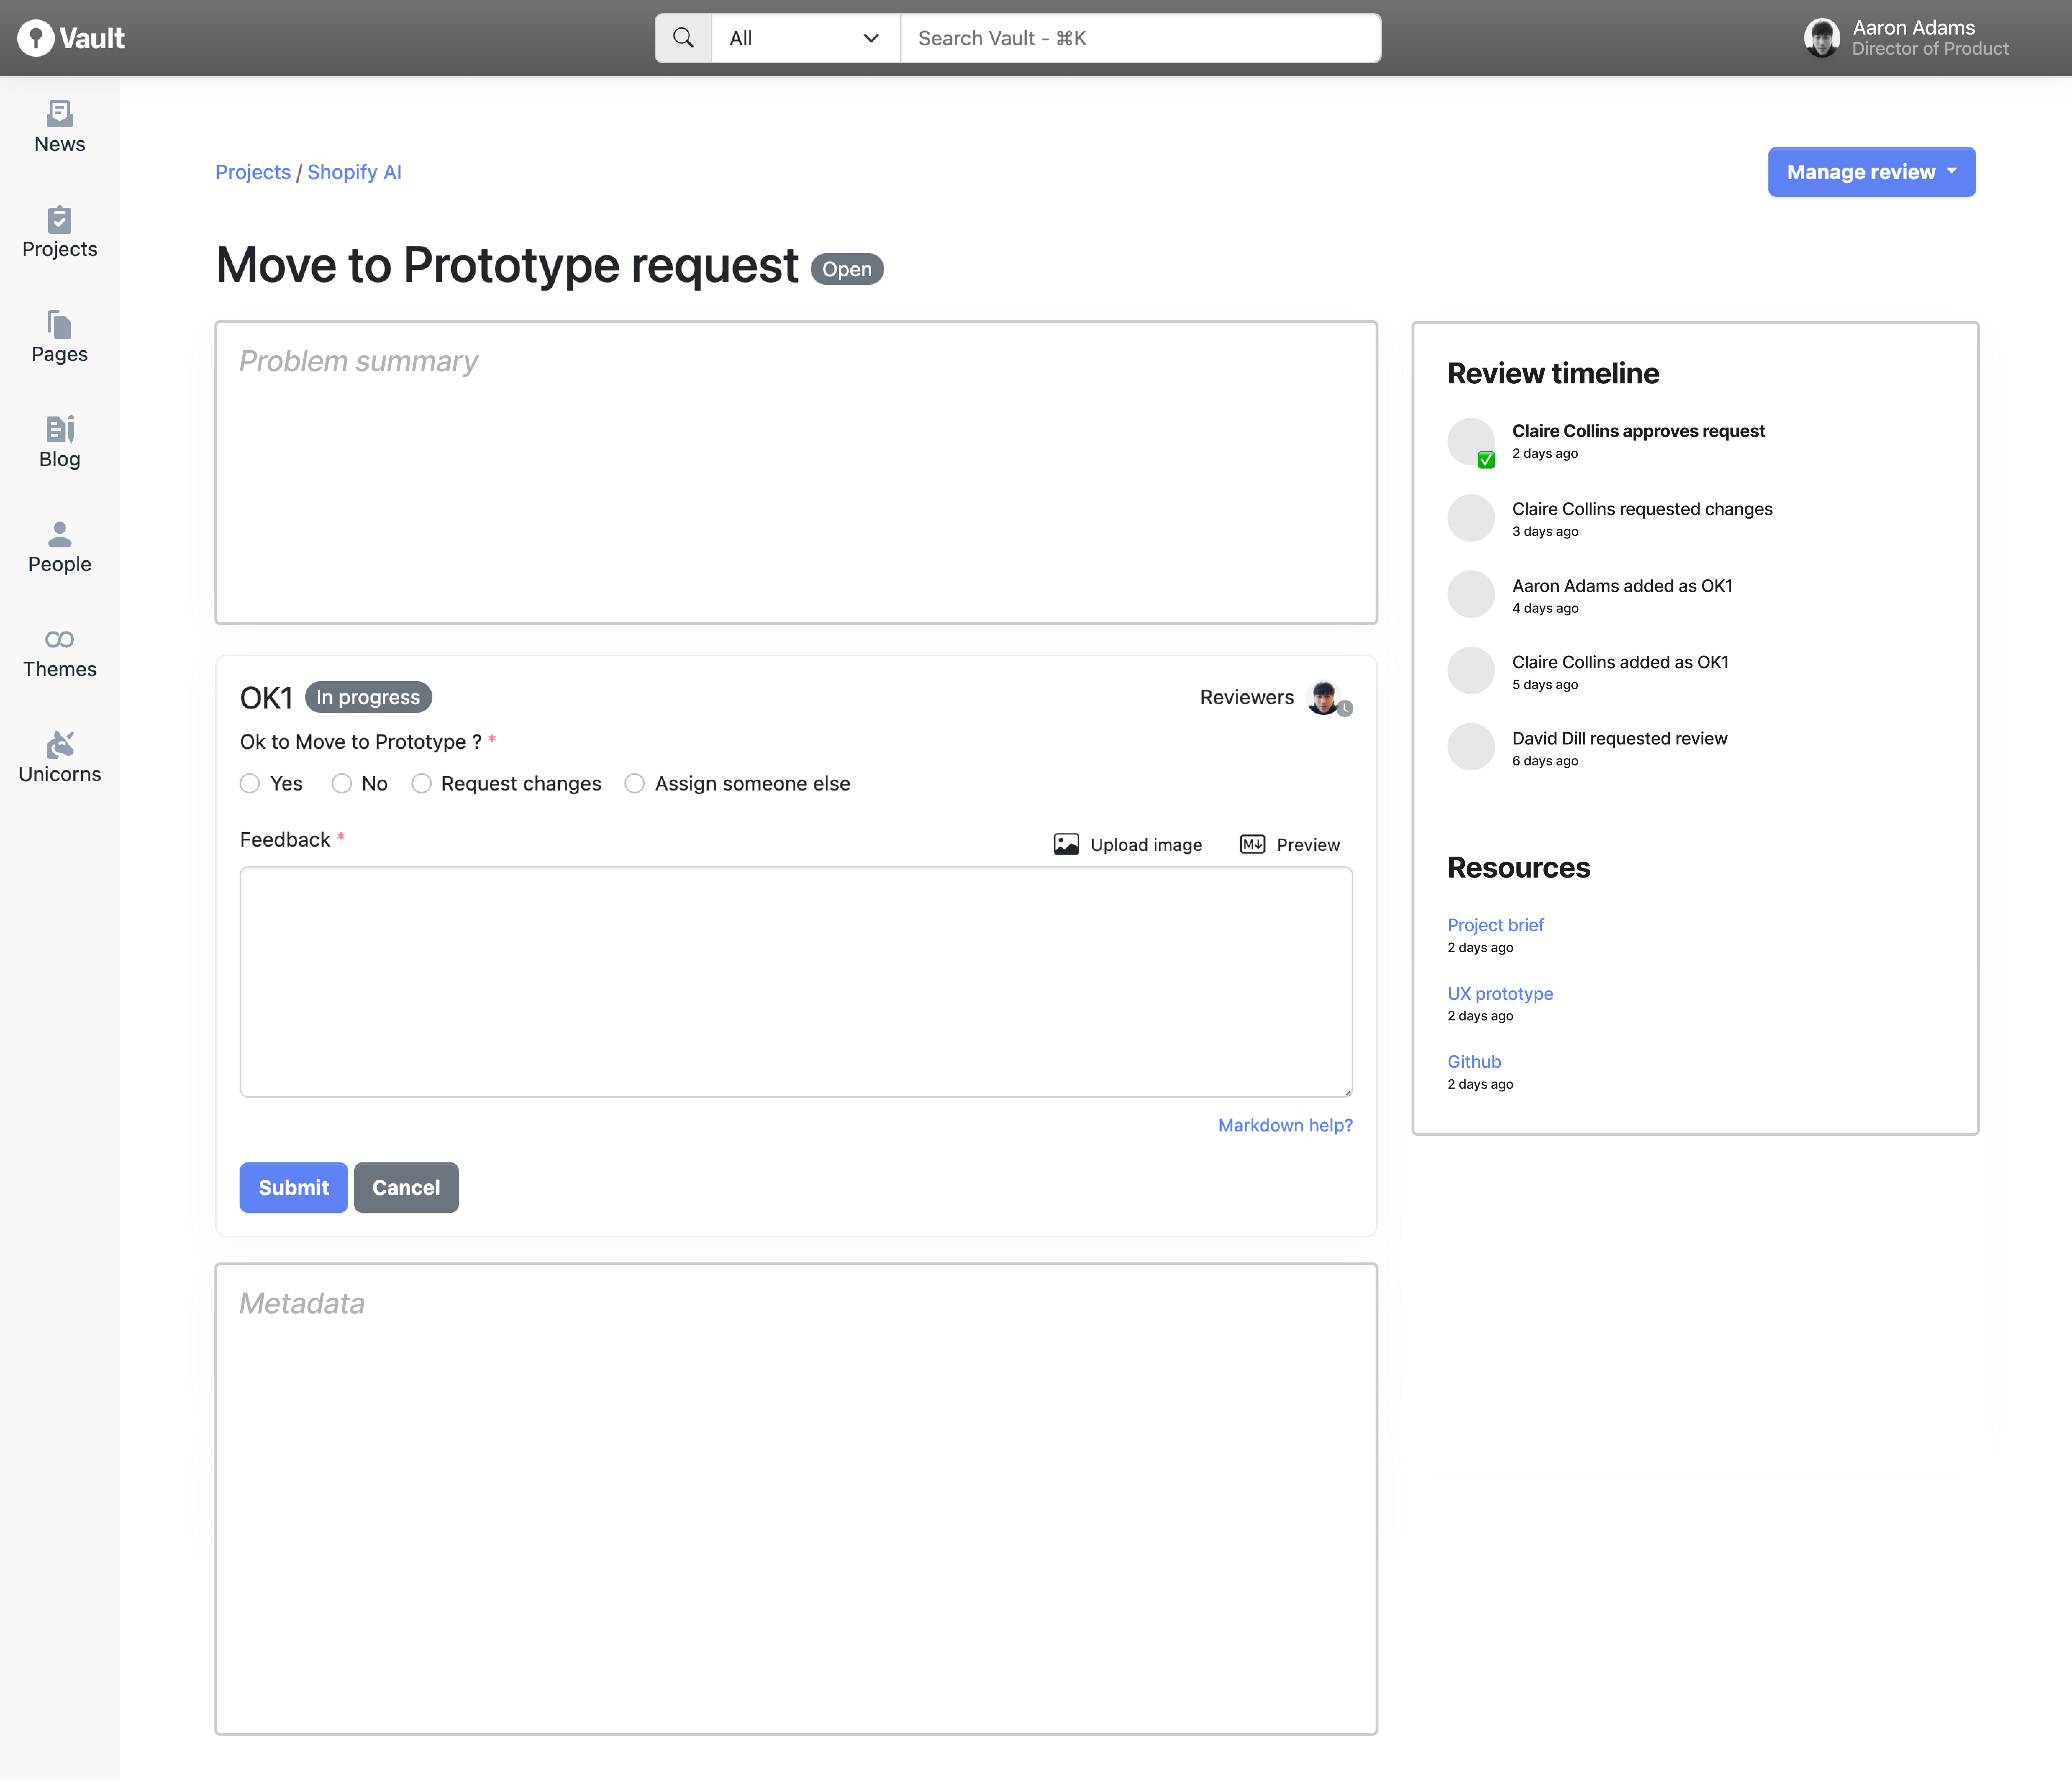This screenshot has height=1781, width=2072.
Task: Click avatar beside Claire Collins requested changes
Action: tap(1471, 518)
